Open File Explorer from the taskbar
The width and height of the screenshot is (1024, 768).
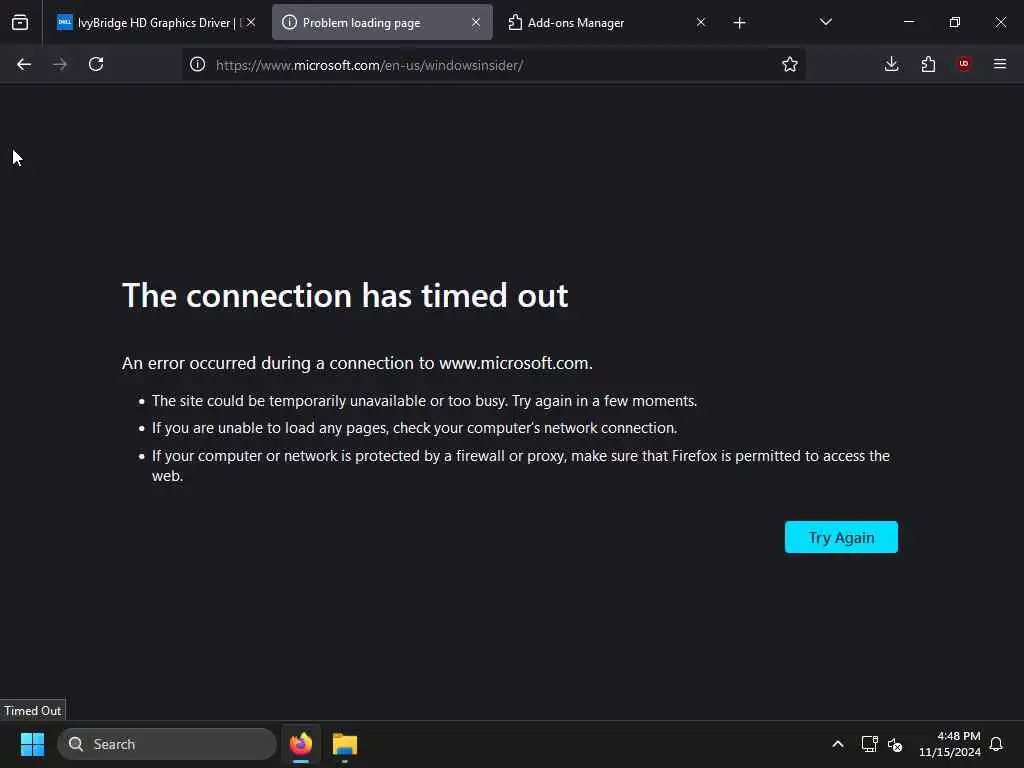coord(345,744)
